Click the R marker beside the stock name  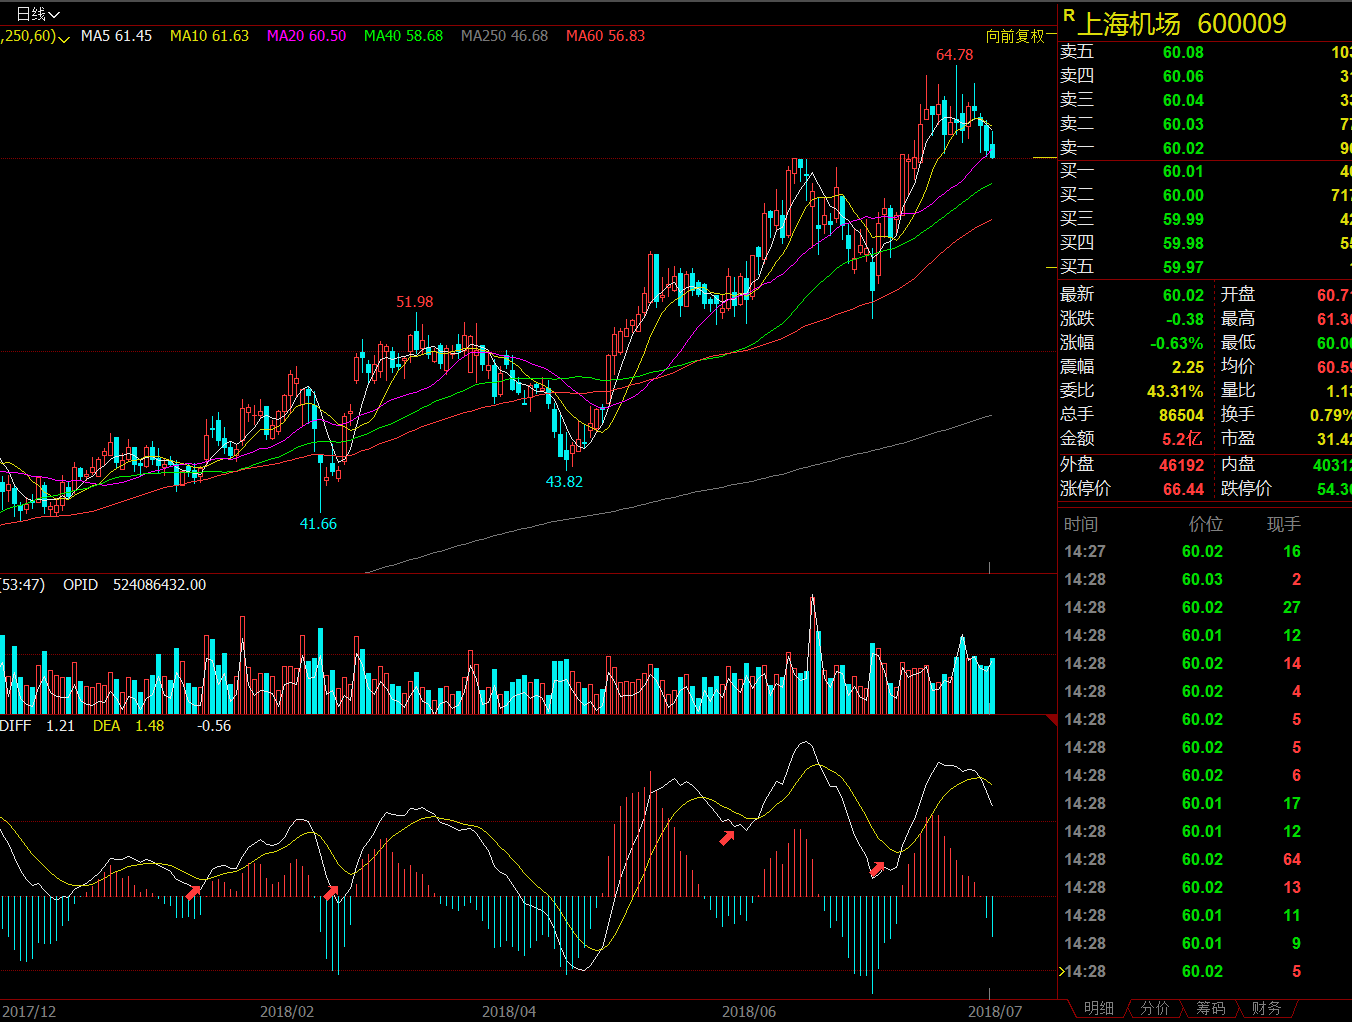click(1068, 16)
